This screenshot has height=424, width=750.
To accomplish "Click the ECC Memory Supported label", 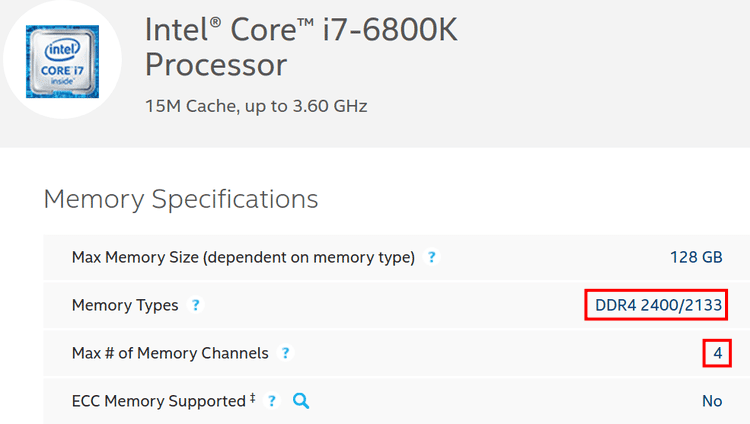I will click(159, 401).
